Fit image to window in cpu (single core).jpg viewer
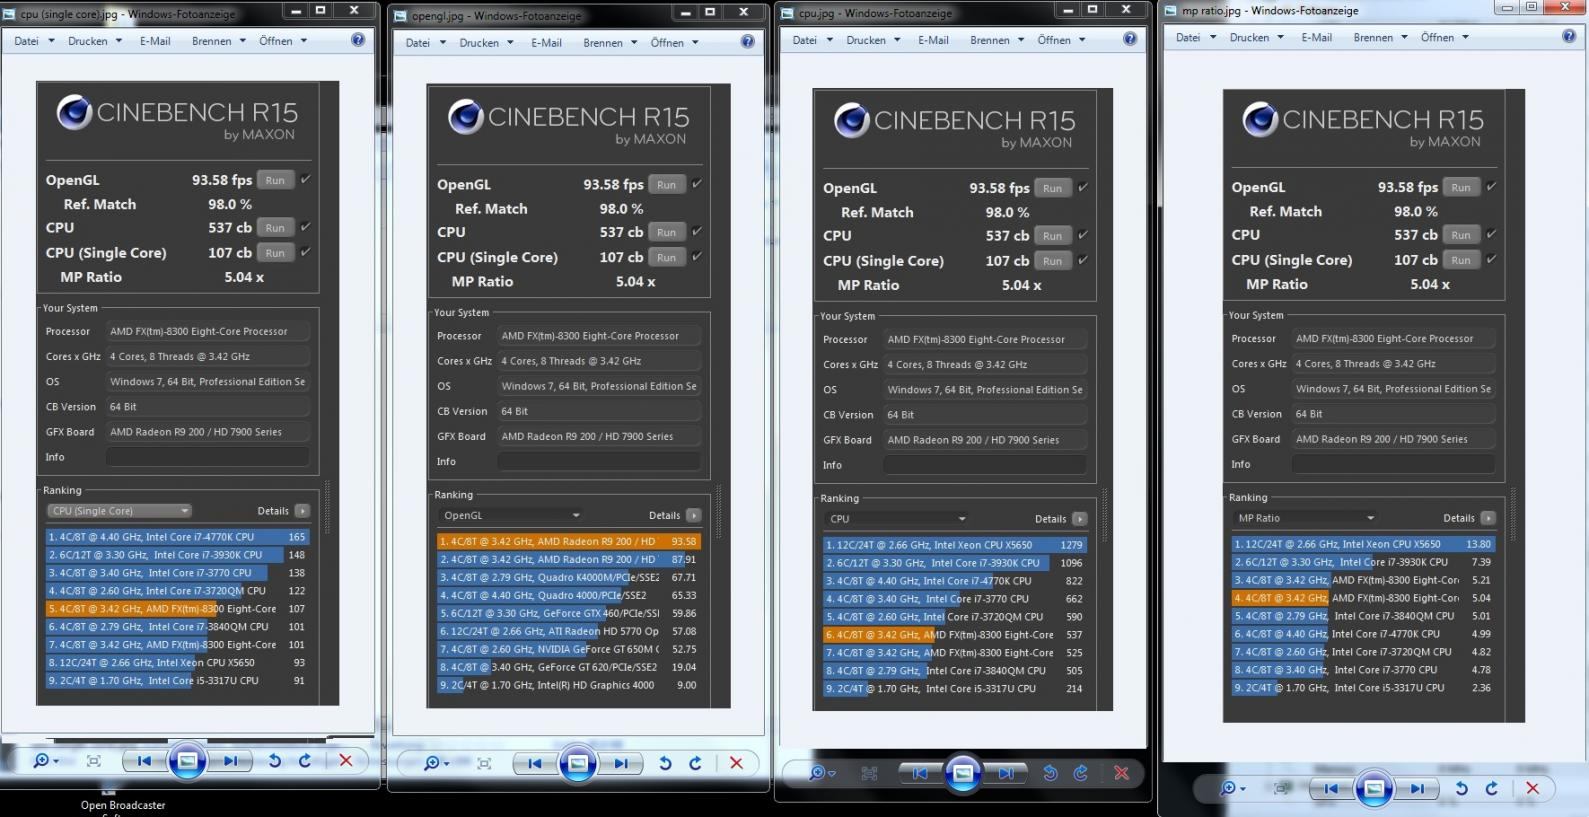The width and height of the screenshot is (1589, 817). point(94,761)
